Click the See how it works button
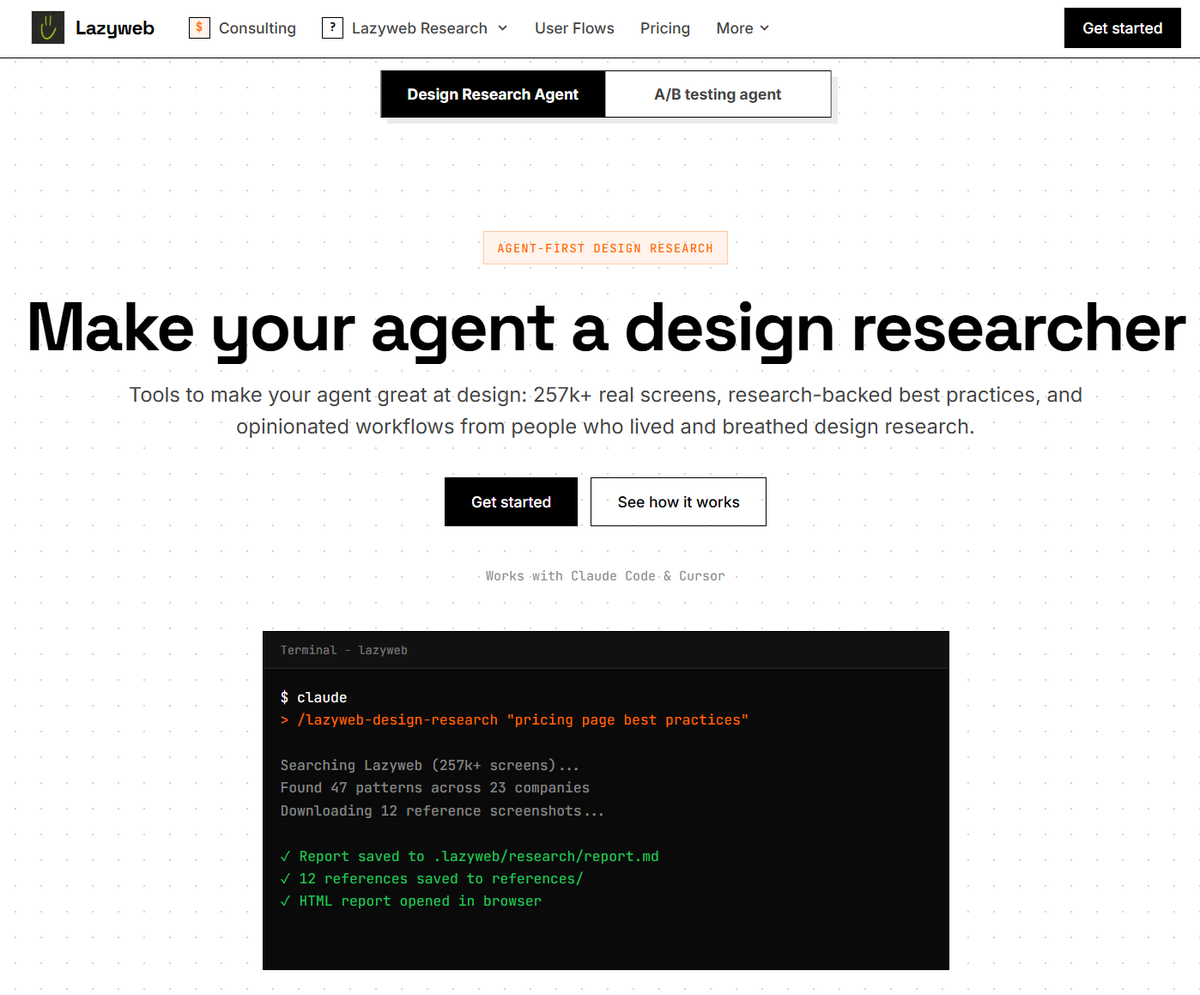 coord(679,502)
